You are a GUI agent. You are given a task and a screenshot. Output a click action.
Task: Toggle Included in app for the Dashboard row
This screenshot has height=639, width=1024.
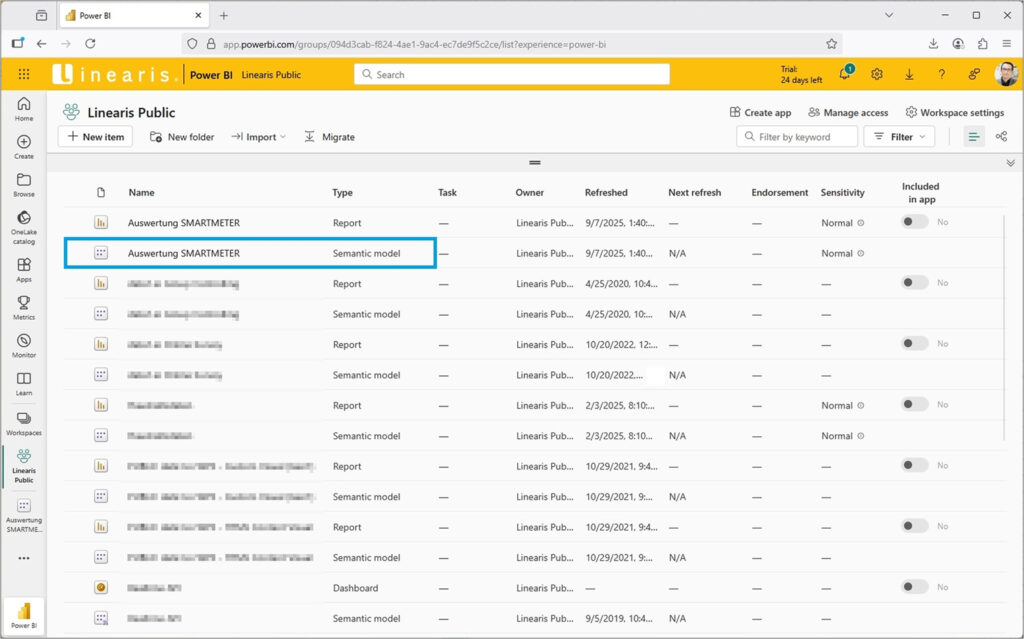pyautogui.click(x=914, y=587)
